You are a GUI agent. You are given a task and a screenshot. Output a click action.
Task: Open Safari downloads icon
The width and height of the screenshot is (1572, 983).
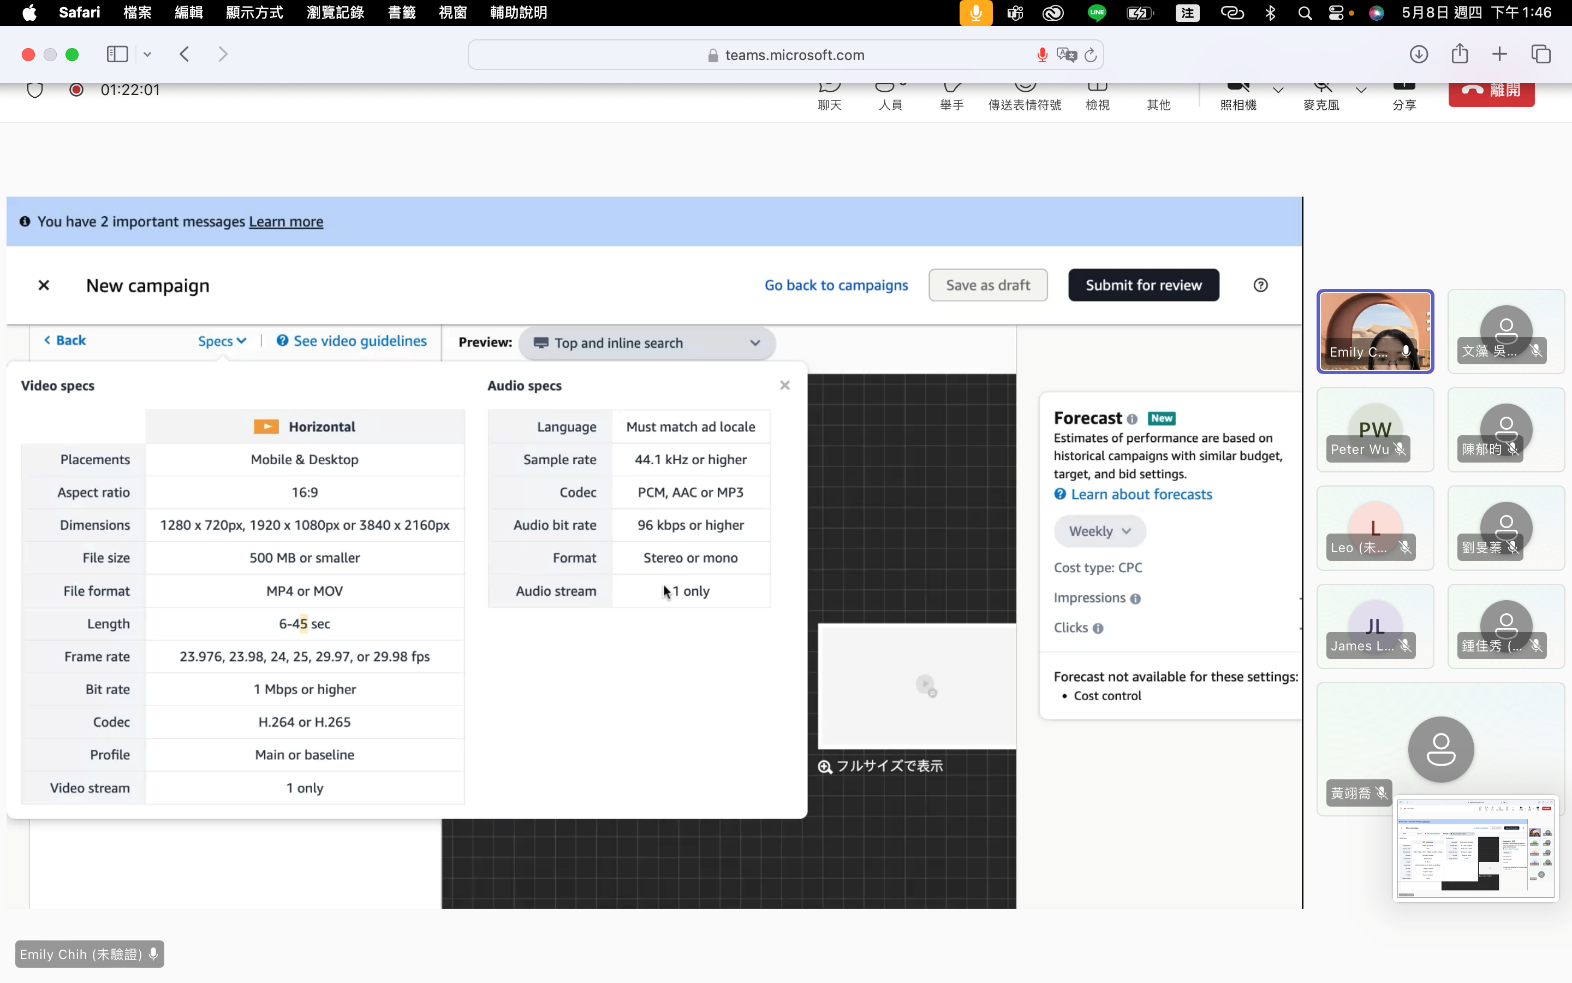(x=1418, y=54)
